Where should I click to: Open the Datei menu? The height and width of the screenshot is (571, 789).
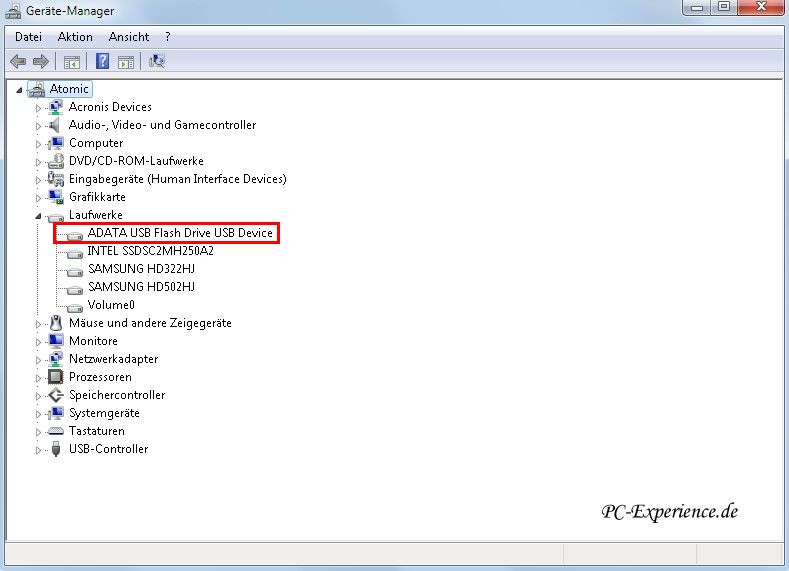tap(28, 37)
